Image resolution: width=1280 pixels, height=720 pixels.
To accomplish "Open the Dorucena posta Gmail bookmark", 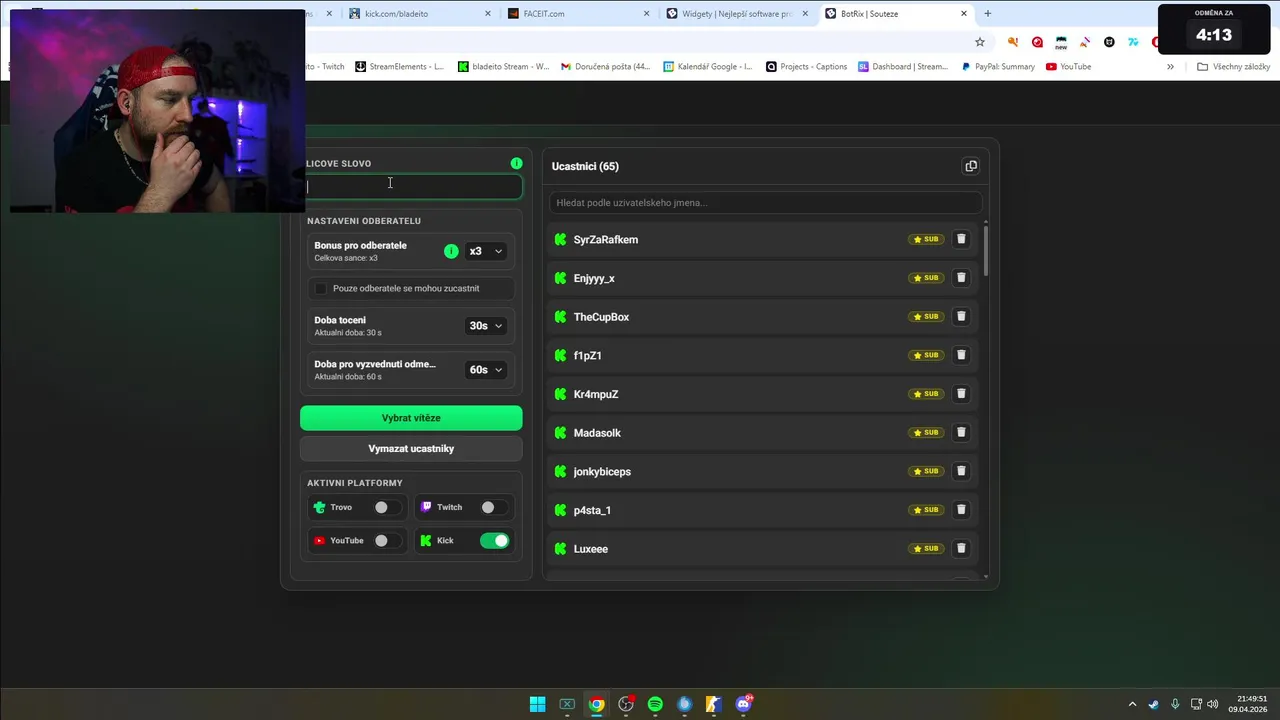I will (x=605, y=67).
